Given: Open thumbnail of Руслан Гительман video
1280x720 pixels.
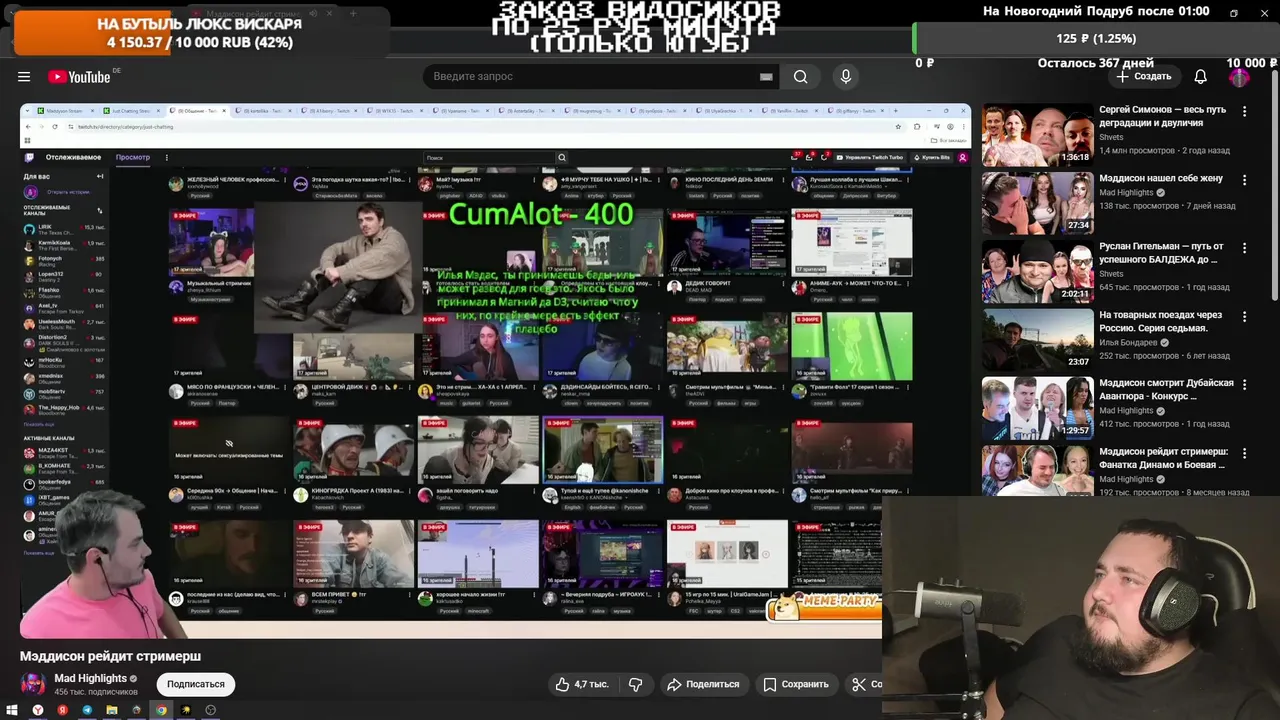Looking at the screenshot, I should [1037, 271].
